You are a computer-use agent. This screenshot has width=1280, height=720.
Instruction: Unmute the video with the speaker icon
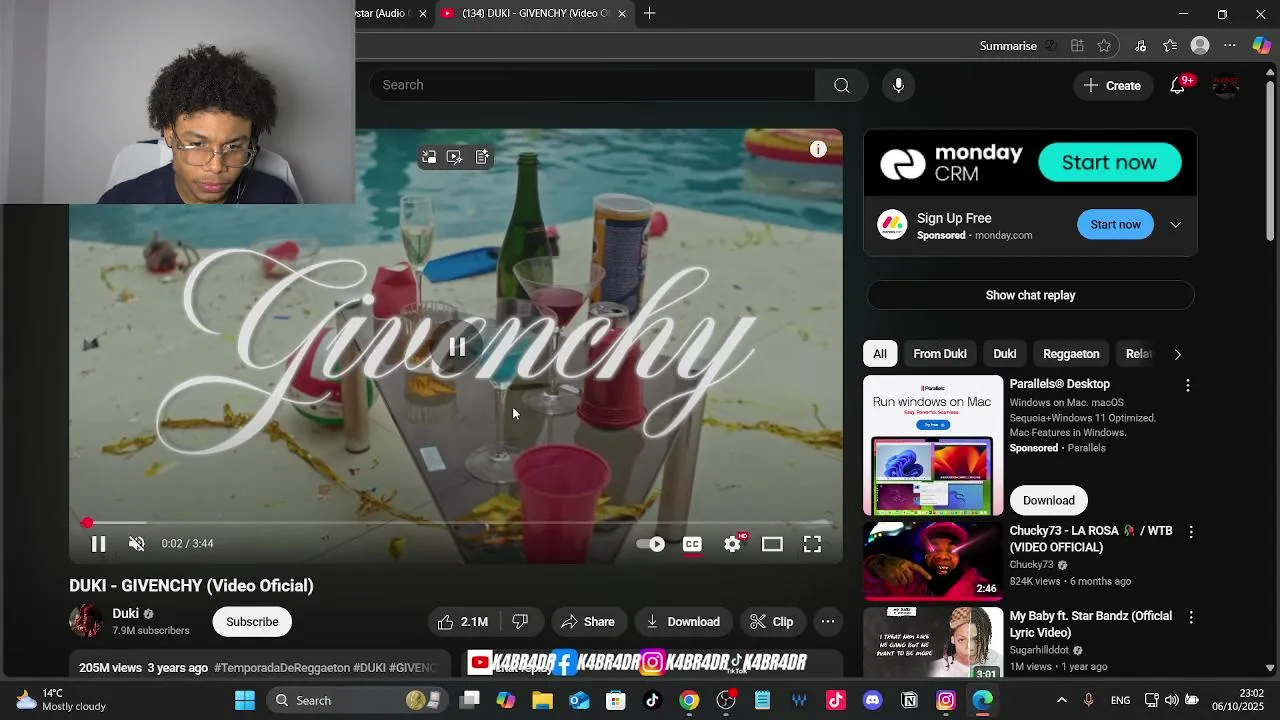137,544
